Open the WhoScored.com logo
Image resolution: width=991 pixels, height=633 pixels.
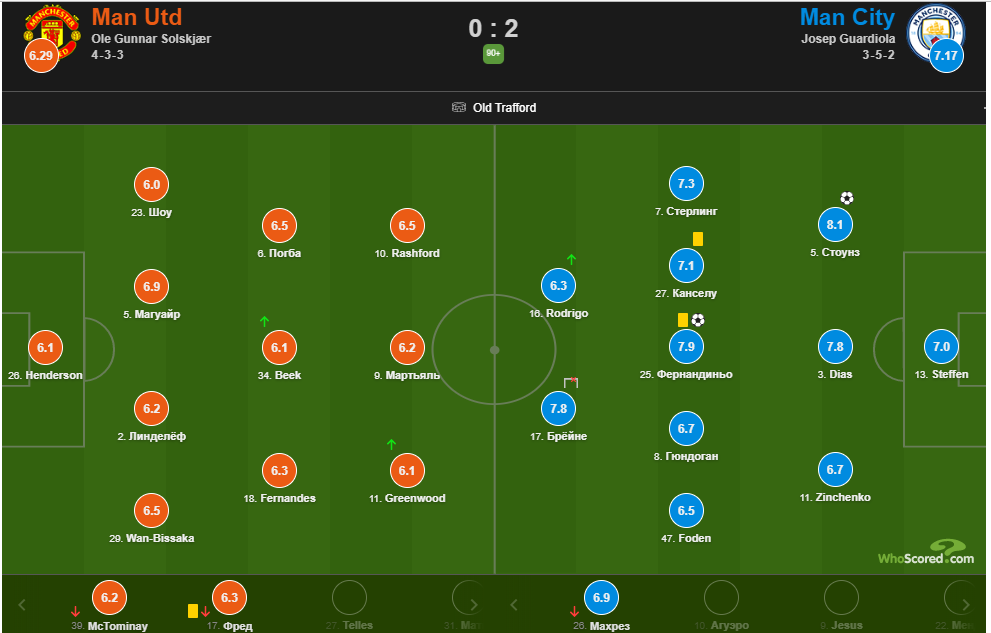pyautogui.click(x=926, y=552)
